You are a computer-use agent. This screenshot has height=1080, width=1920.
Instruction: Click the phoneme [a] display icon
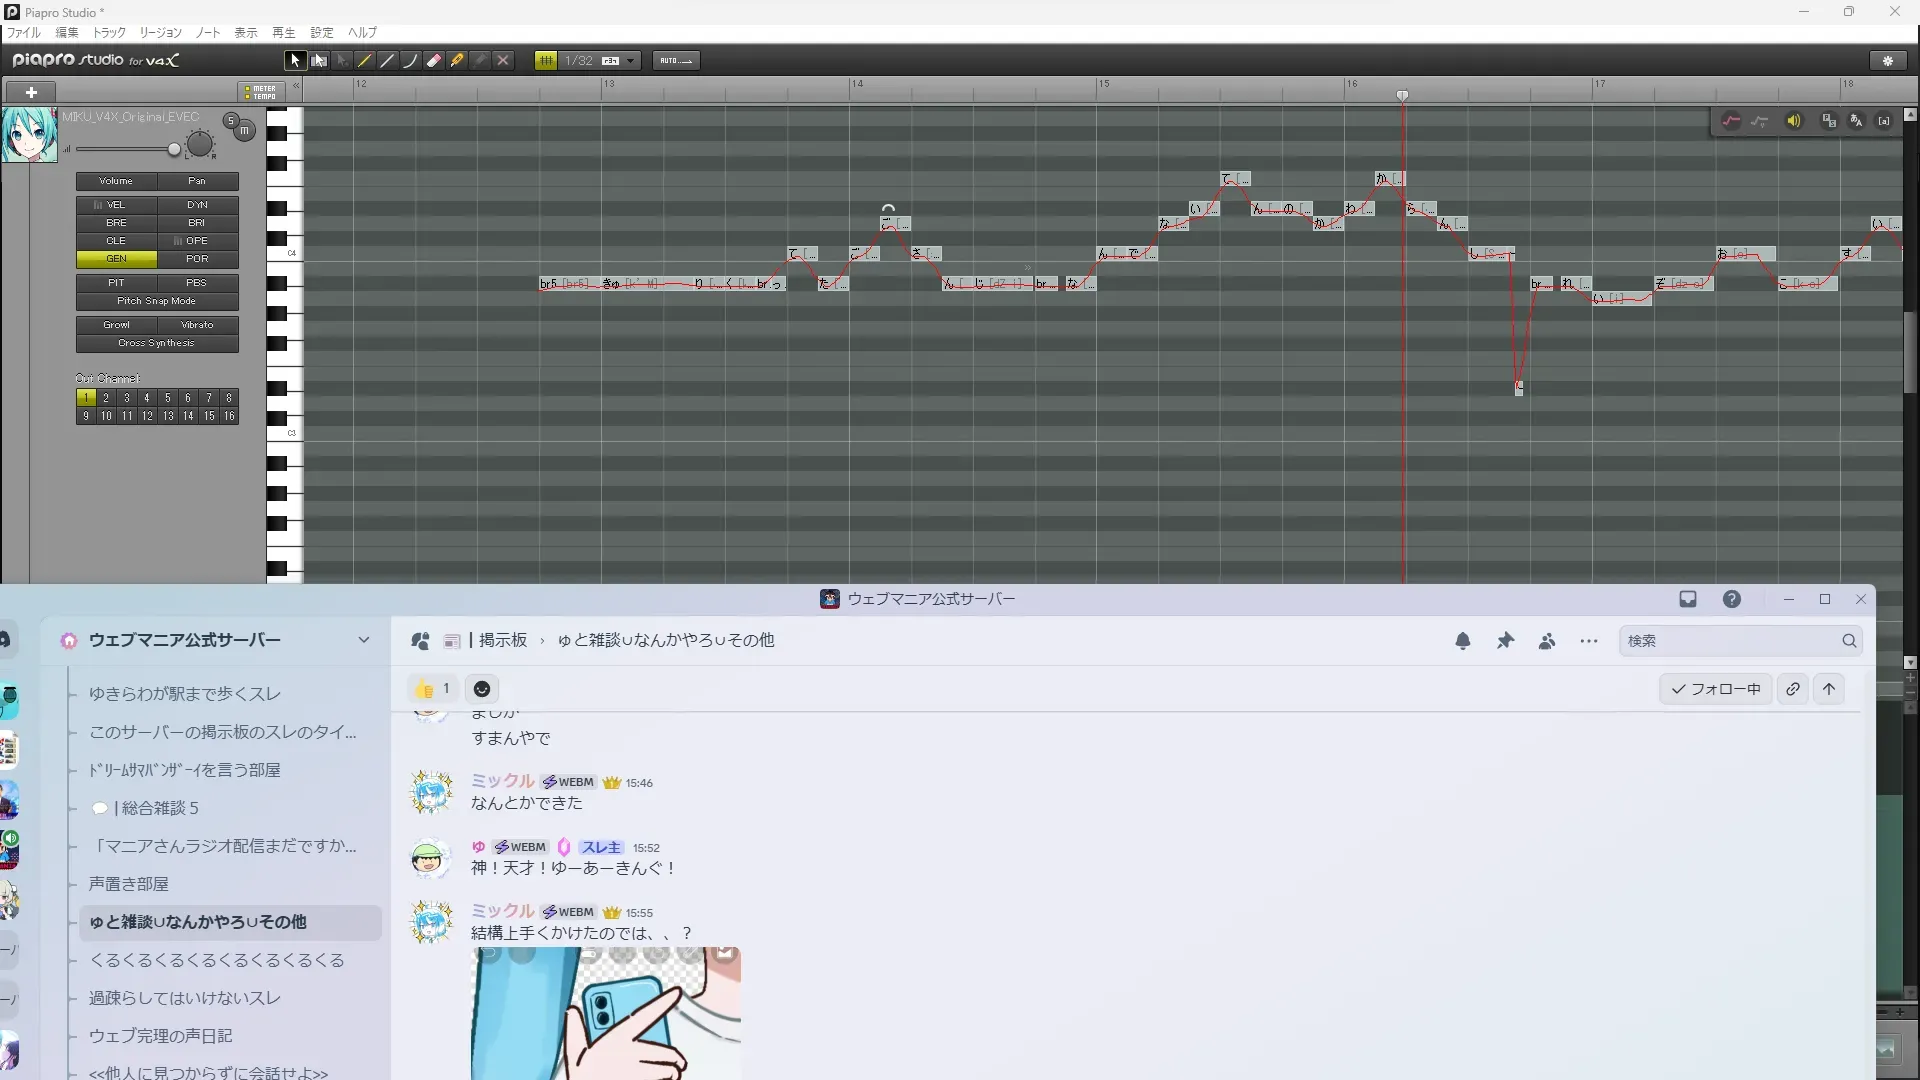pyautogui.click(x=1884, y=121)
